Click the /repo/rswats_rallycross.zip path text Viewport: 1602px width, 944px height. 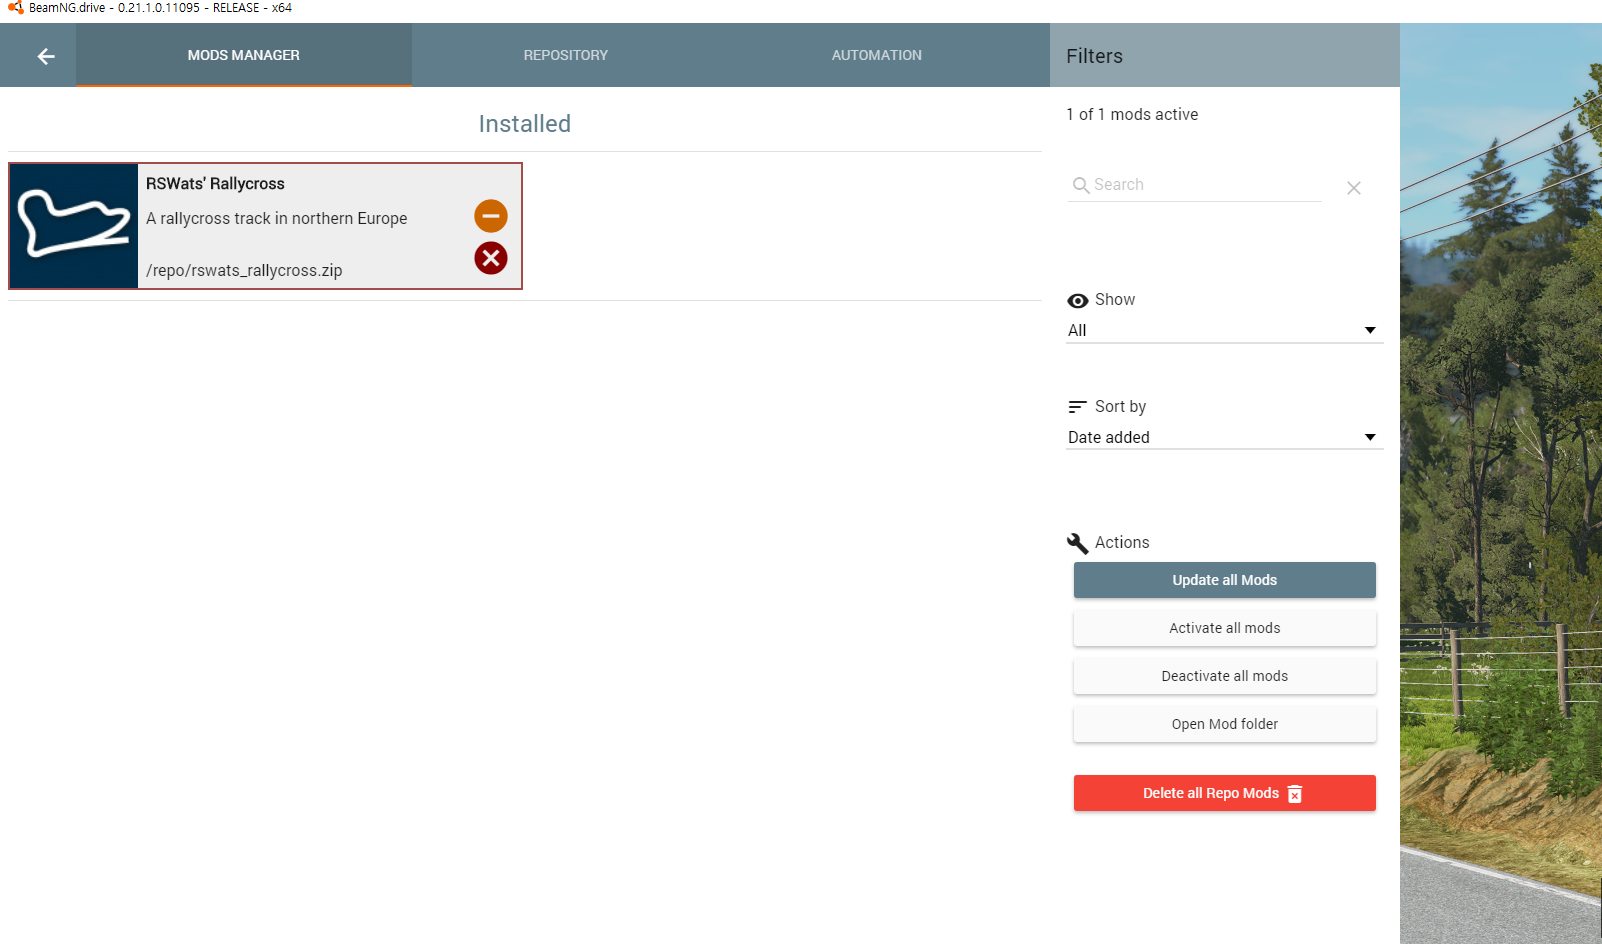244,270
